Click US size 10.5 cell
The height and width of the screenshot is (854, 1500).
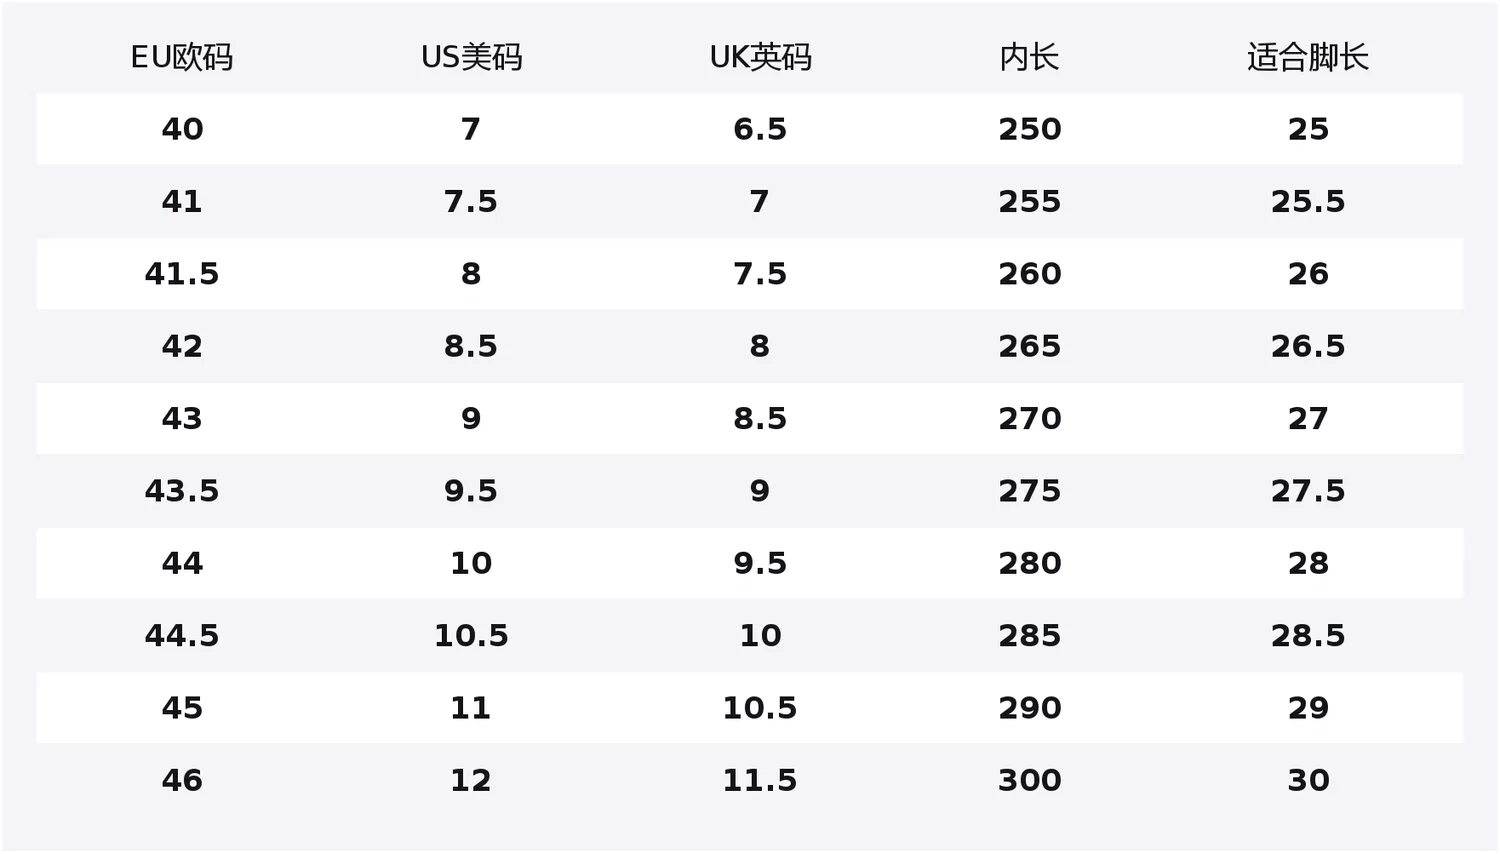click(471, 635)
